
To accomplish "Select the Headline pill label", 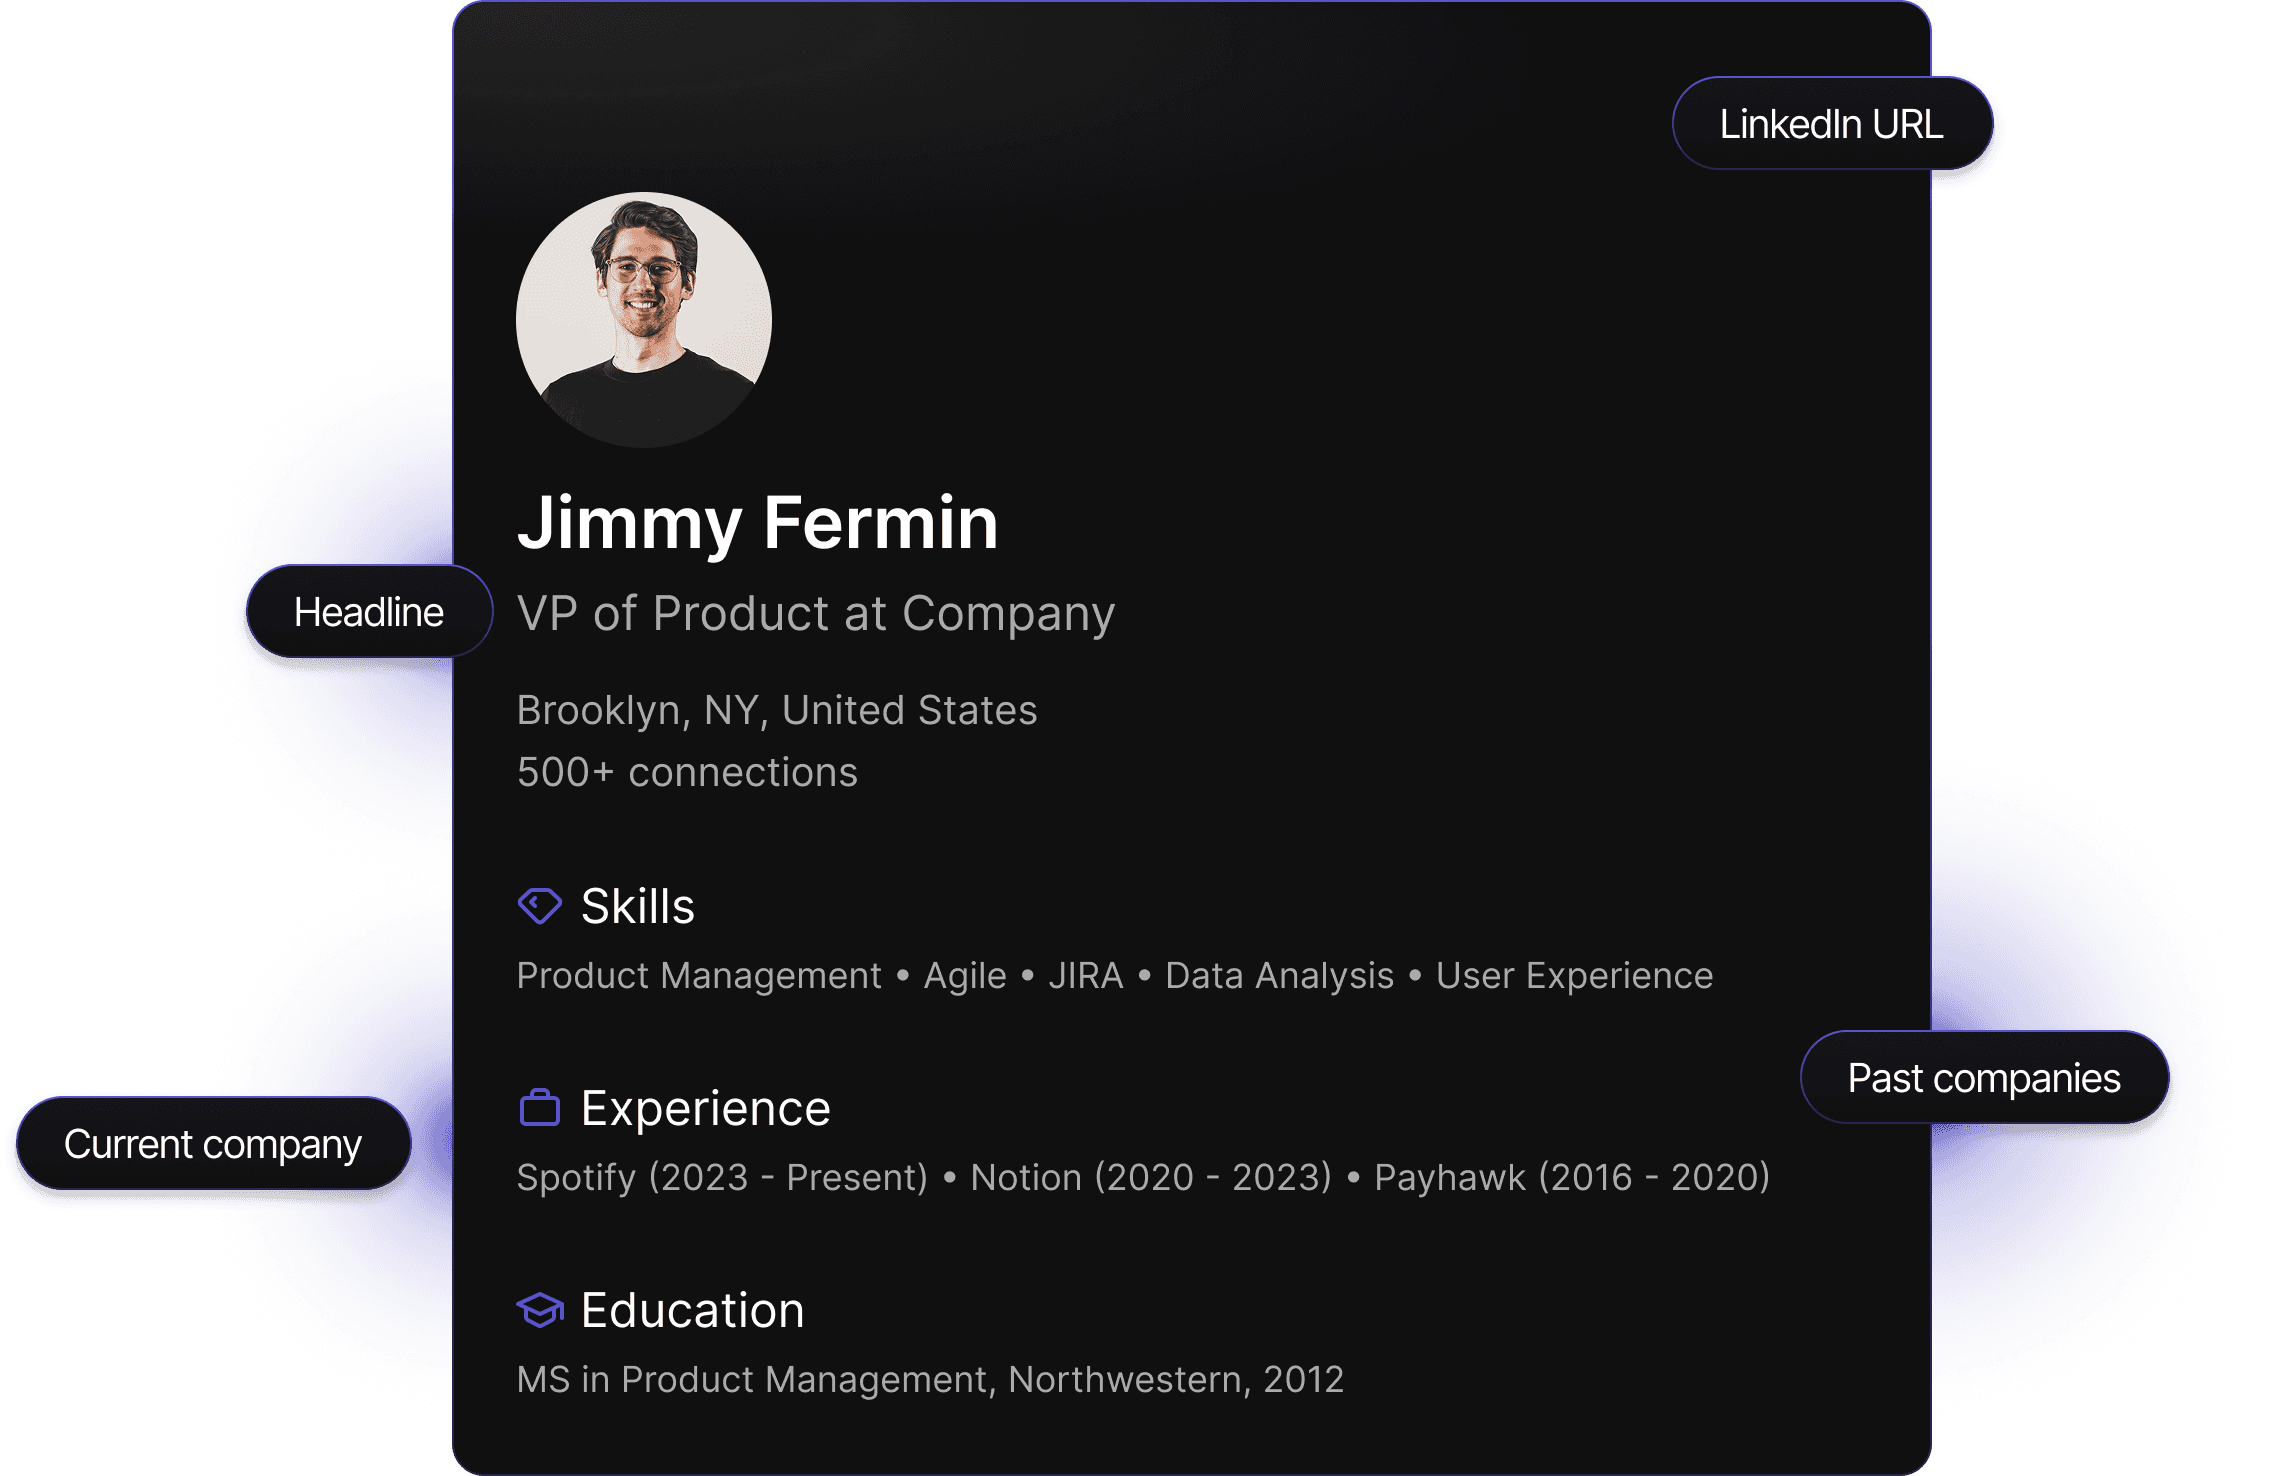I will (368, 612).
